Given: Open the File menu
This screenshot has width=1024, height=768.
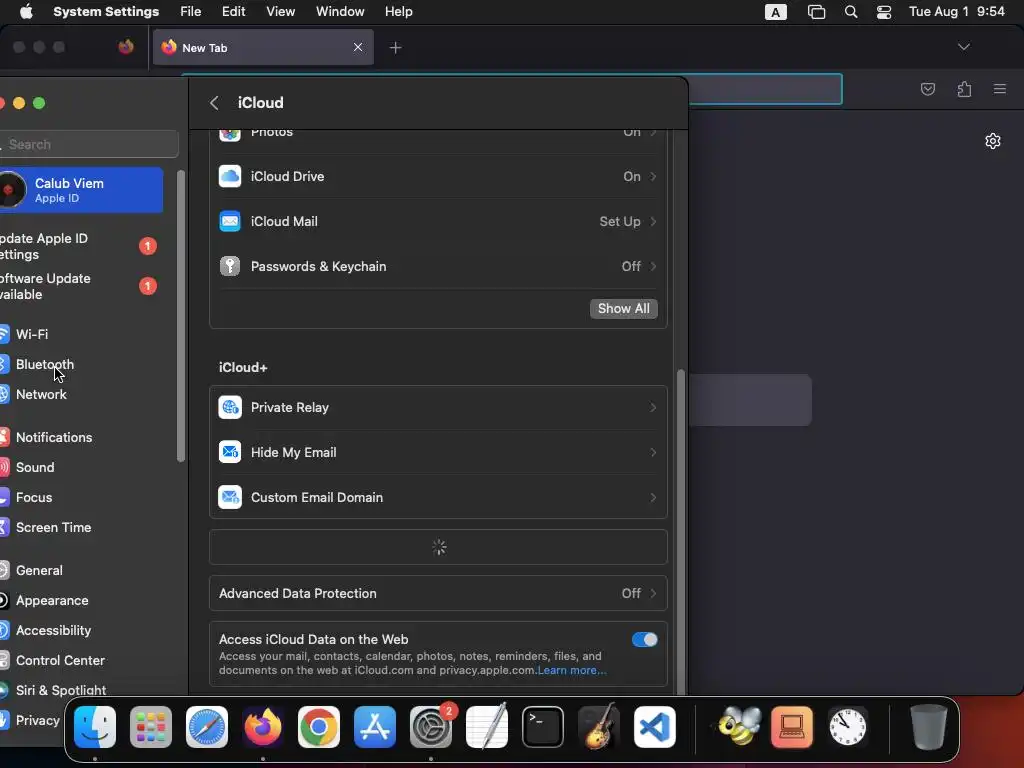Looking at the screenshot, I should click(191, 12).
